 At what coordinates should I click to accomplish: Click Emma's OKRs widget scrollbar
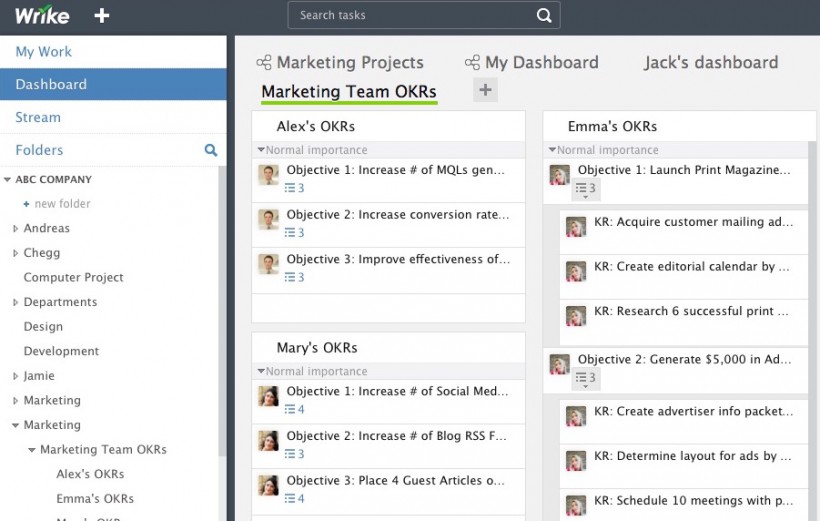tap(812, 331)
